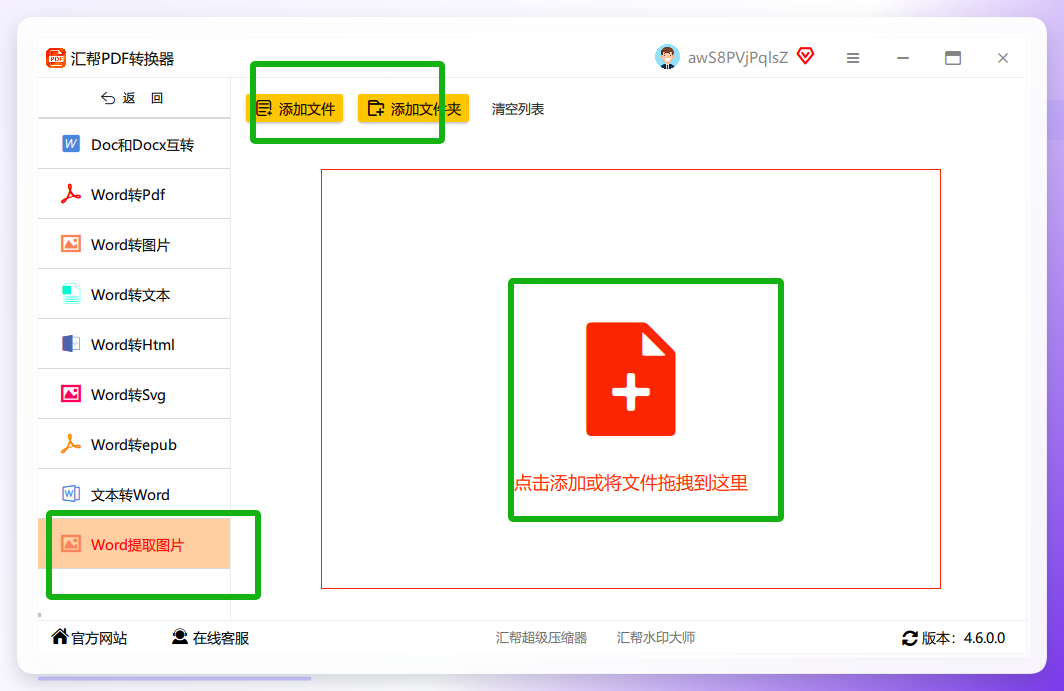Click the pink image icon beside Word转Svg
The image size is (1064, 691).
click(71, 394)
